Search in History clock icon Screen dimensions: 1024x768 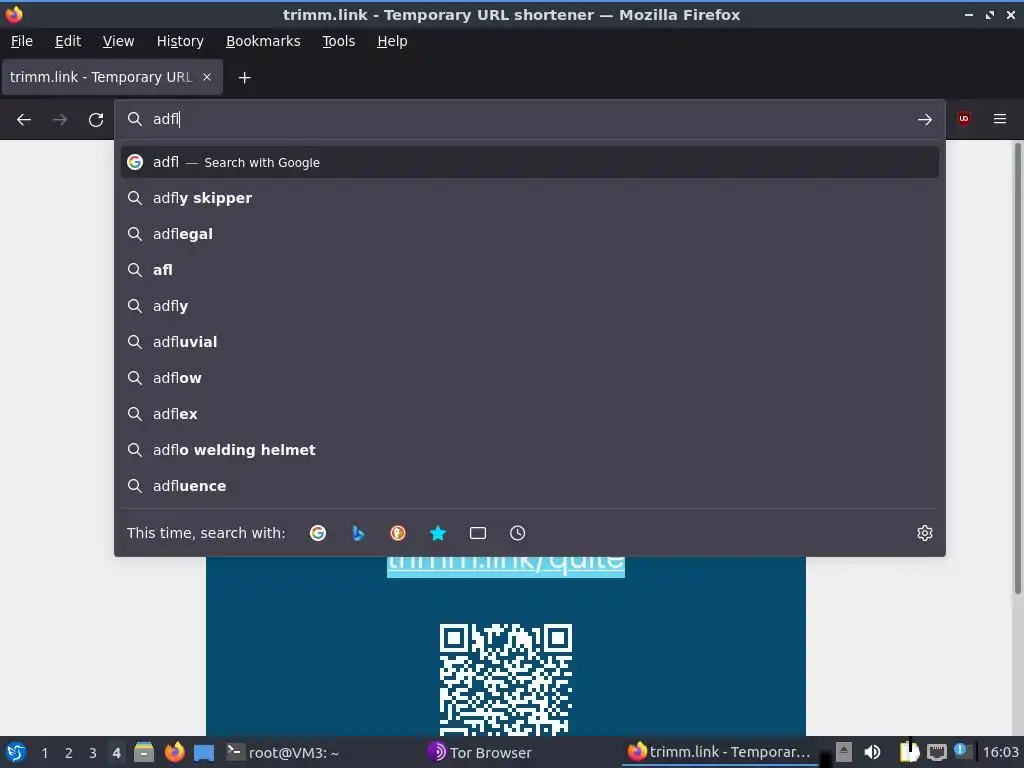tap(517, 533)
